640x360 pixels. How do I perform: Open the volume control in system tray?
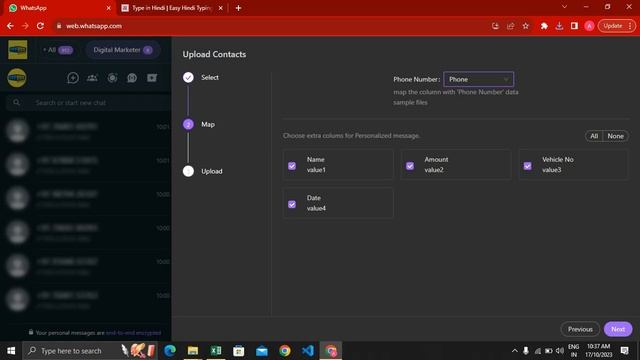click(560, 351)
